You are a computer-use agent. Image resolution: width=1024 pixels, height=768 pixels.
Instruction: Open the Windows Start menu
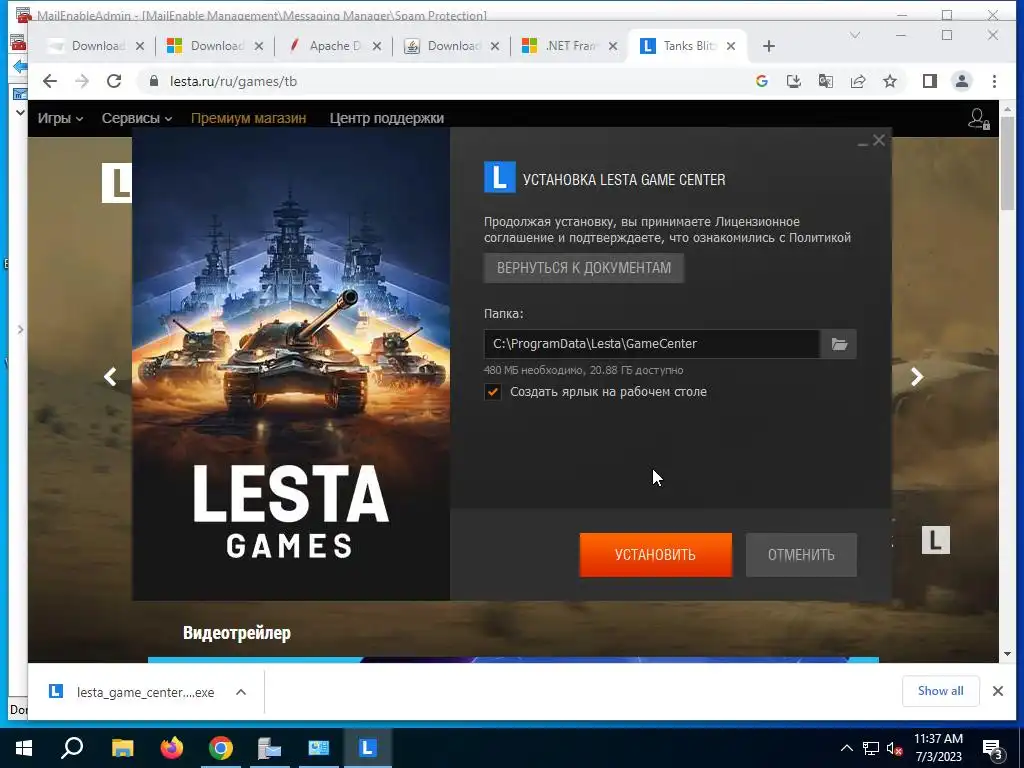click(24, 748)
